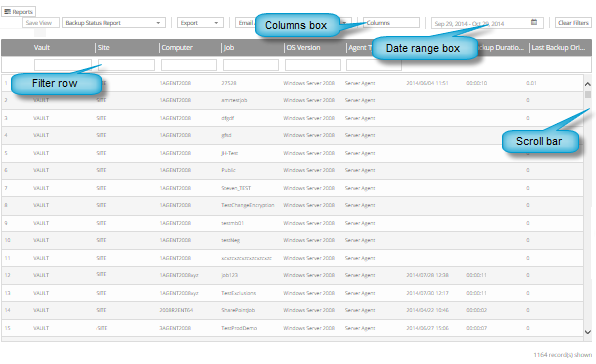Image resolution: width=596 pixels, height=364 pixels.
Task: Click the VAULT cell in the testNeg row
Action: click(x=41, y=240)
